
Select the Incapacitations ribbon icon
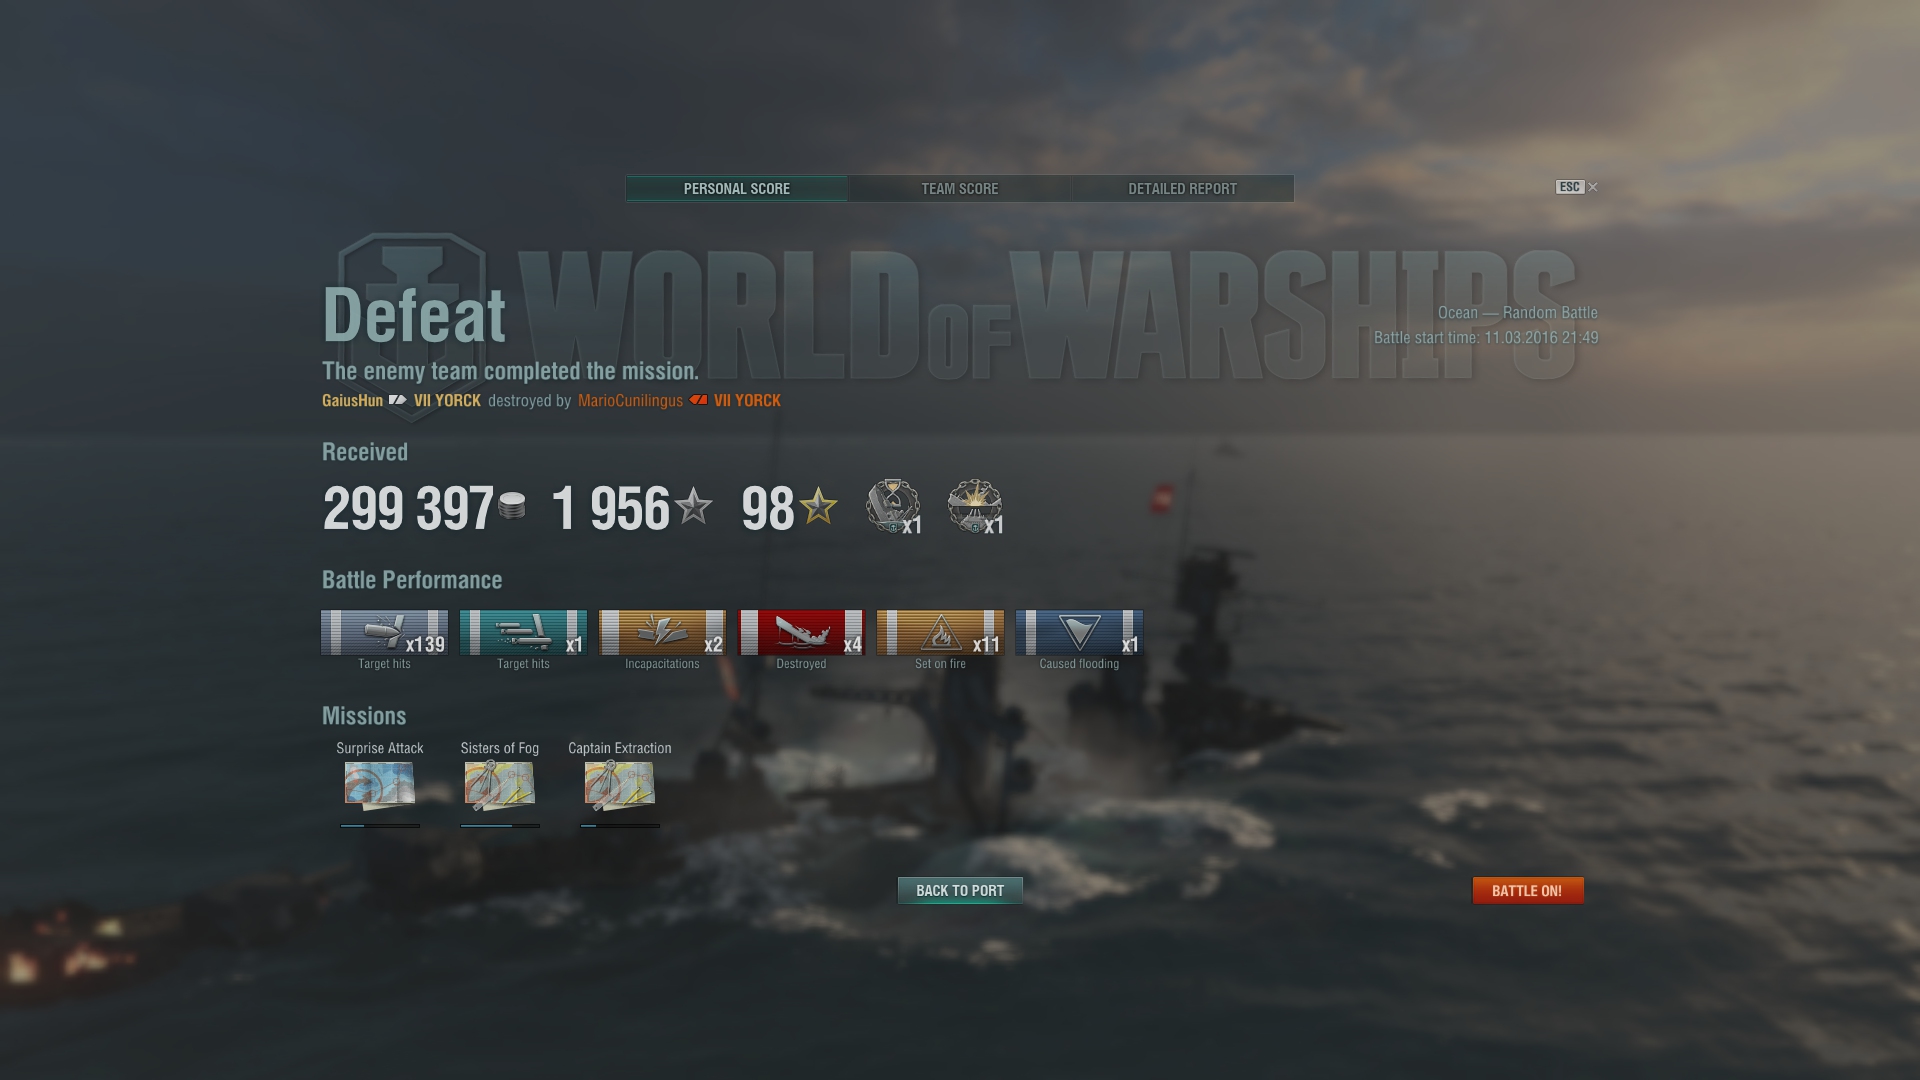pos(662,632)
